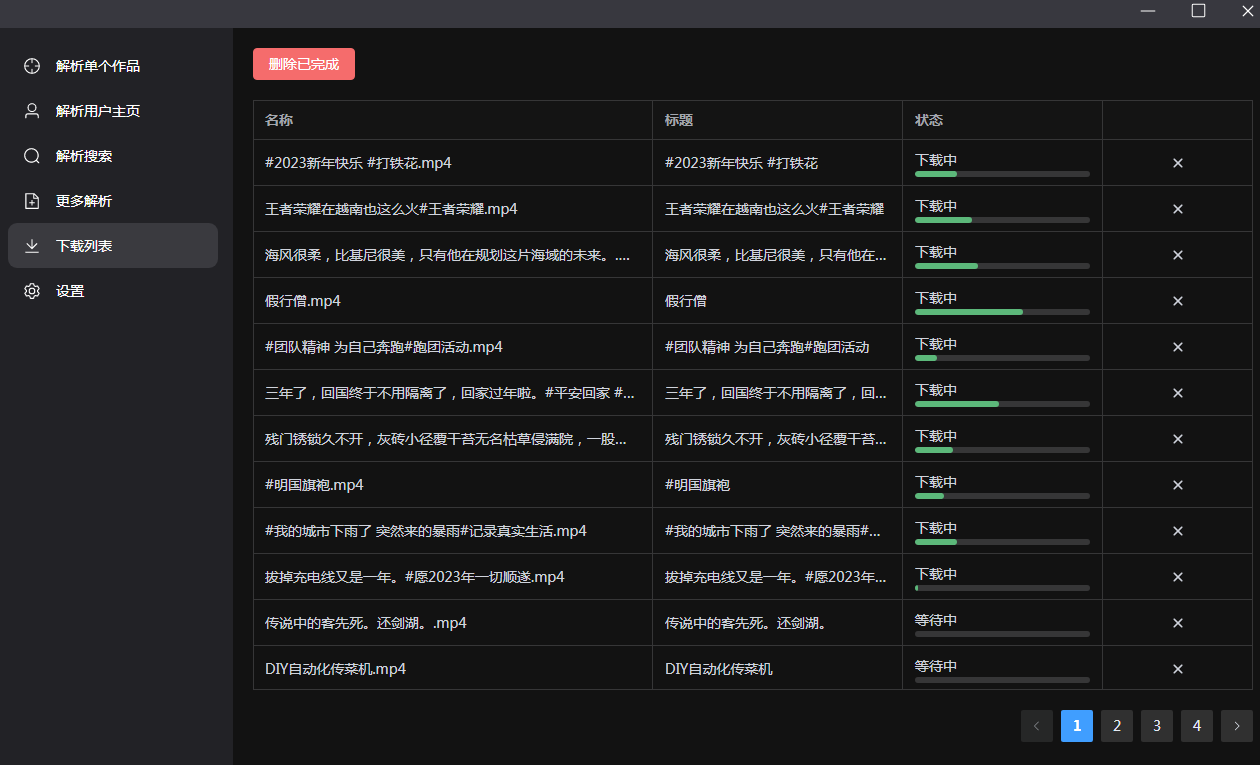Screen dimensions: 1260x765
Task: Select the file name #明国旗袍.mp4
Action: 314,485
